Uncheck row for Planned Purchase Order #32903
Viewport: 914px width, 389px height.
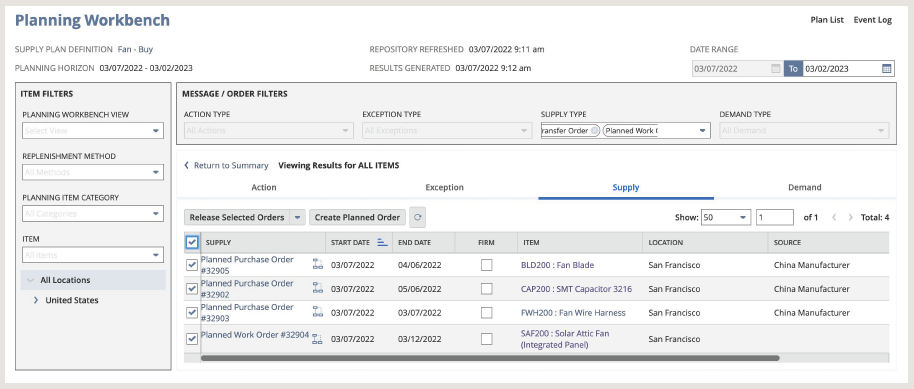192,313
